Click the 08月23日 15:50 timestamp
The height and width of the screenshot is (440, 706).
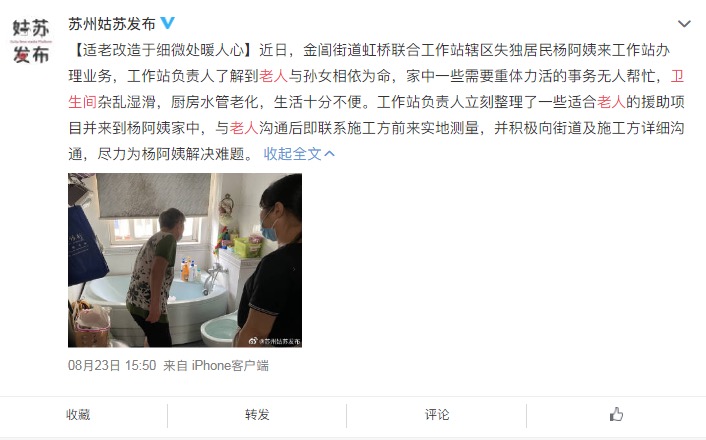[112, 365]
